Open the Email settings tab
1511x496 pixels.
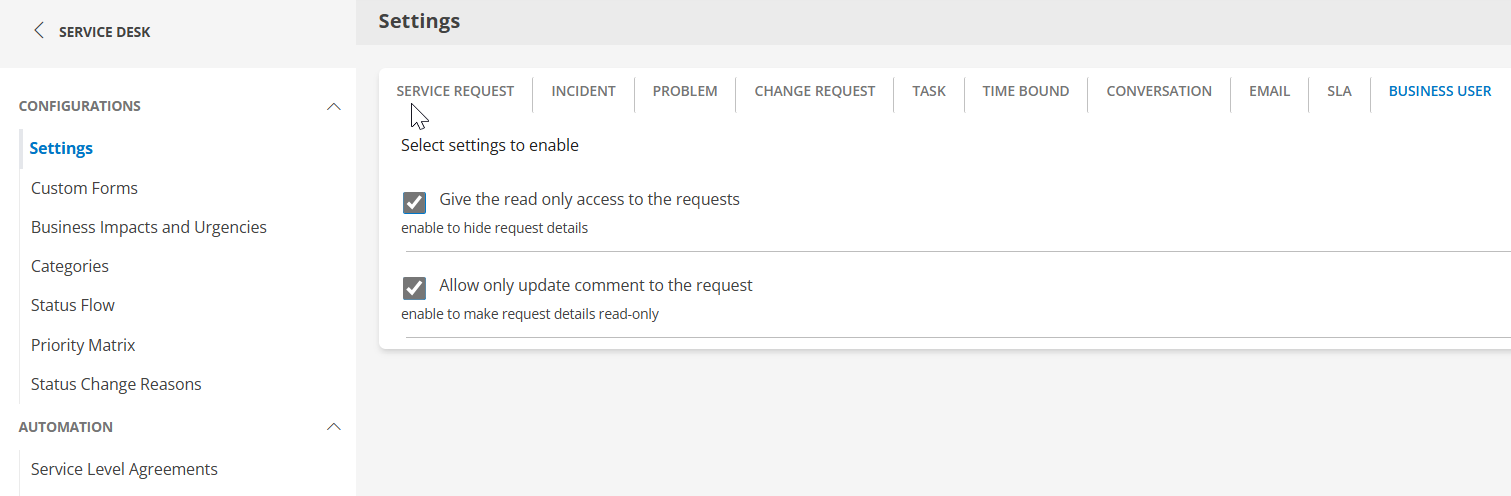point(1269,91)
